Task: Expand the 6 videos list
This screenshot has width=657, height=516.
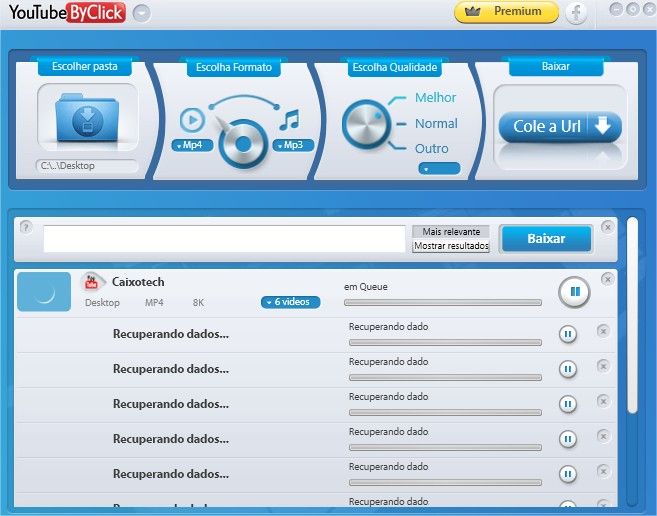Action: pyautogui.click(x=290, y=302)
